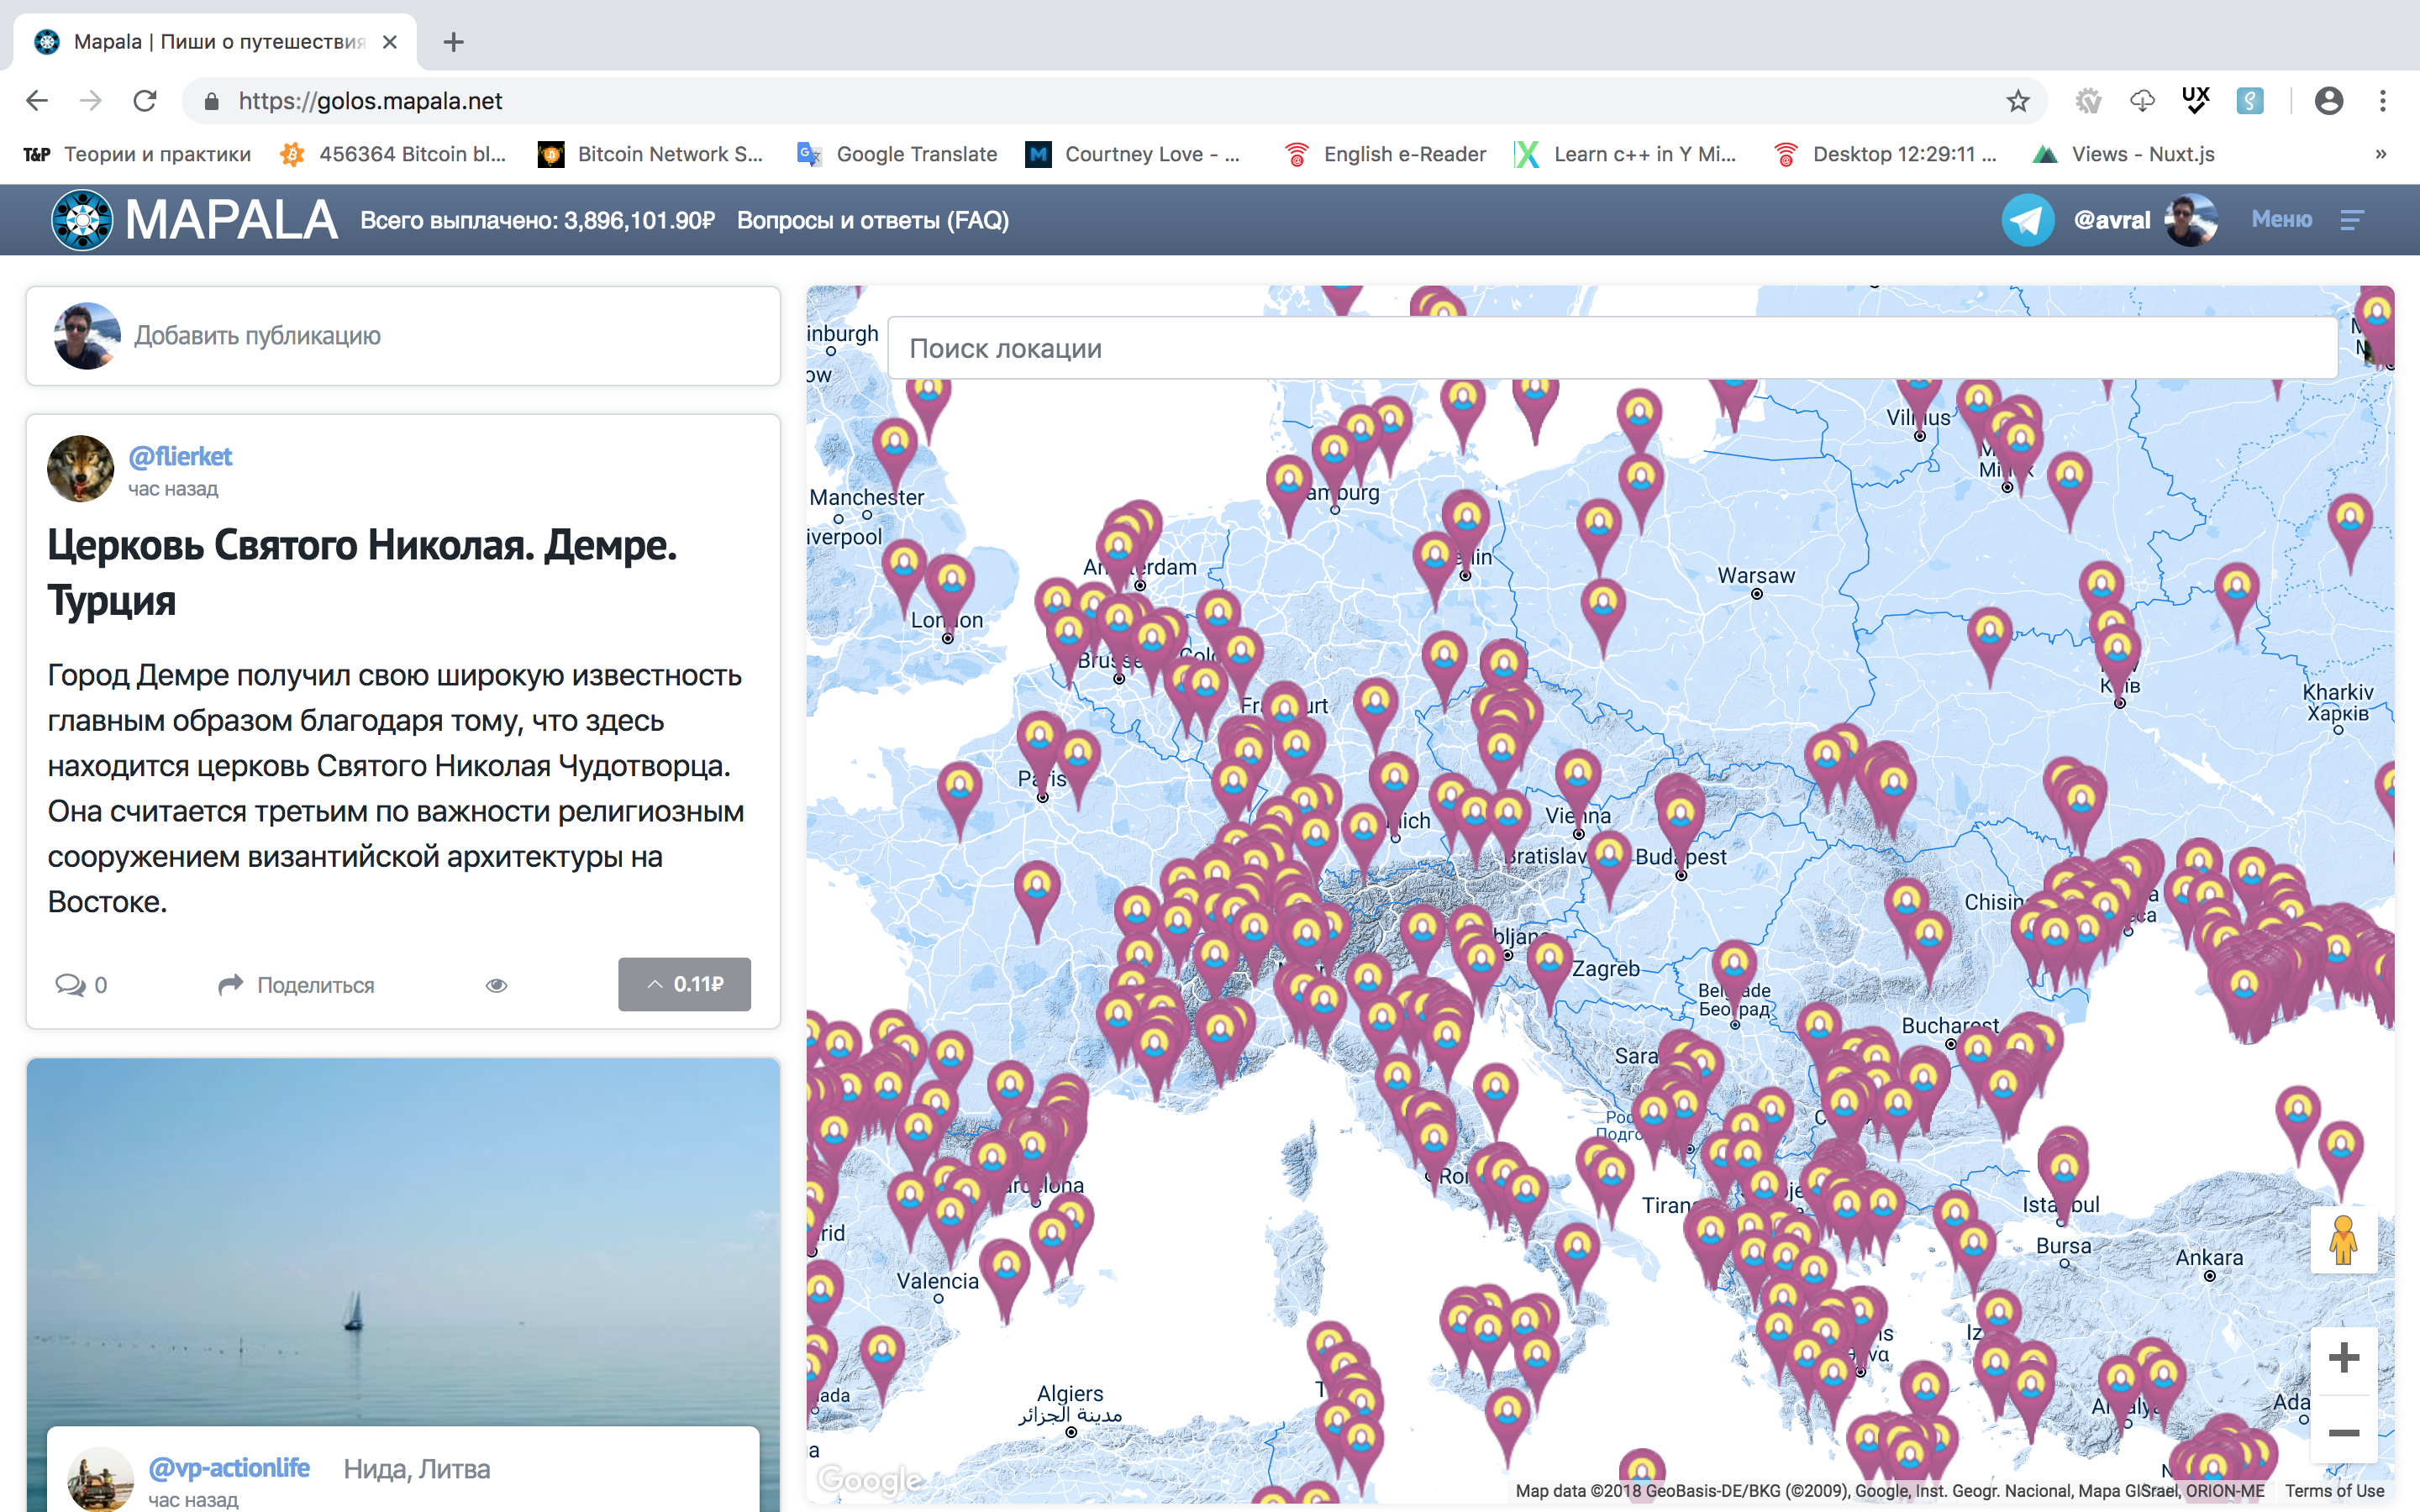
Task: Open Вопросы и ответы (FAQ) link
Action: pos(873,220)
